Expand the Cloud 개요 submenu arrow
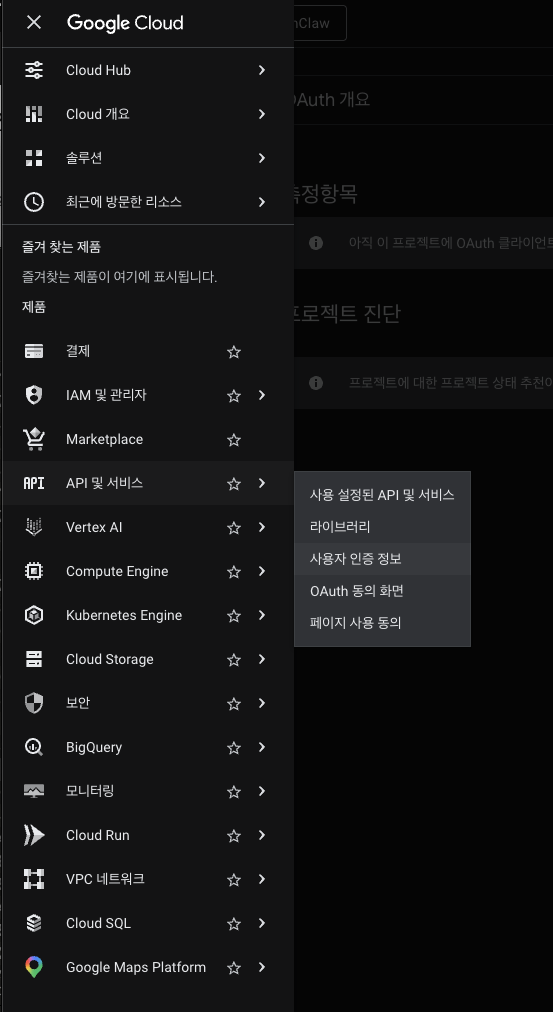This screenshot has width=553, height=1012. point(261,114)
